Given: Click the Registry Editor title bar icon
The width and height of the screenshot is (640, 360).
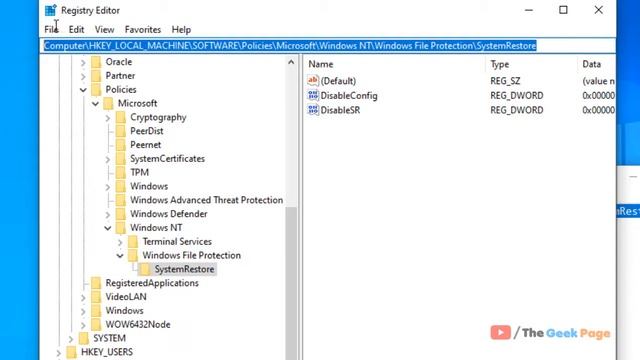Looking at the screenshot, I should pyautogui.click(x=51, y=10).
